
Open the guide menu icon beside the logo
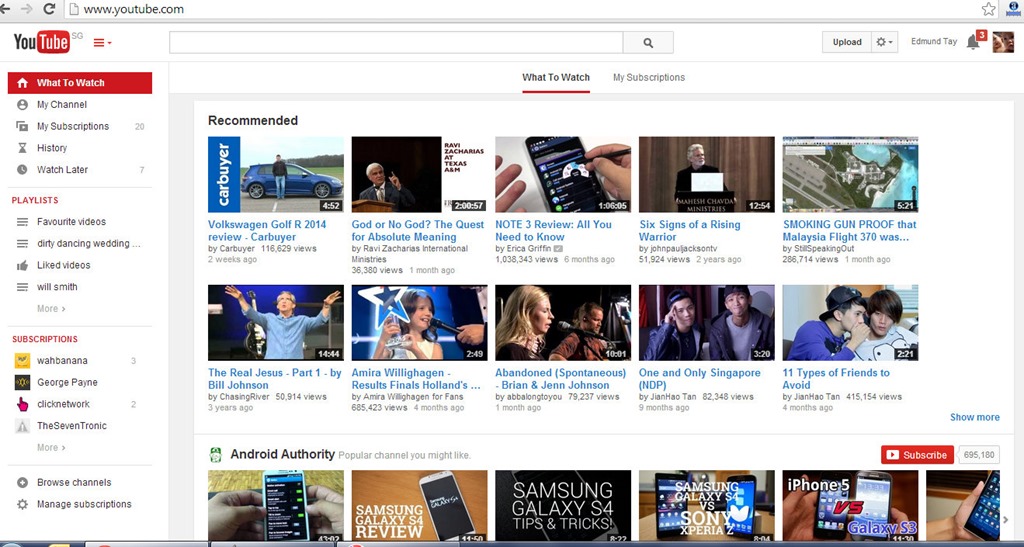click(x=103, y=43)
